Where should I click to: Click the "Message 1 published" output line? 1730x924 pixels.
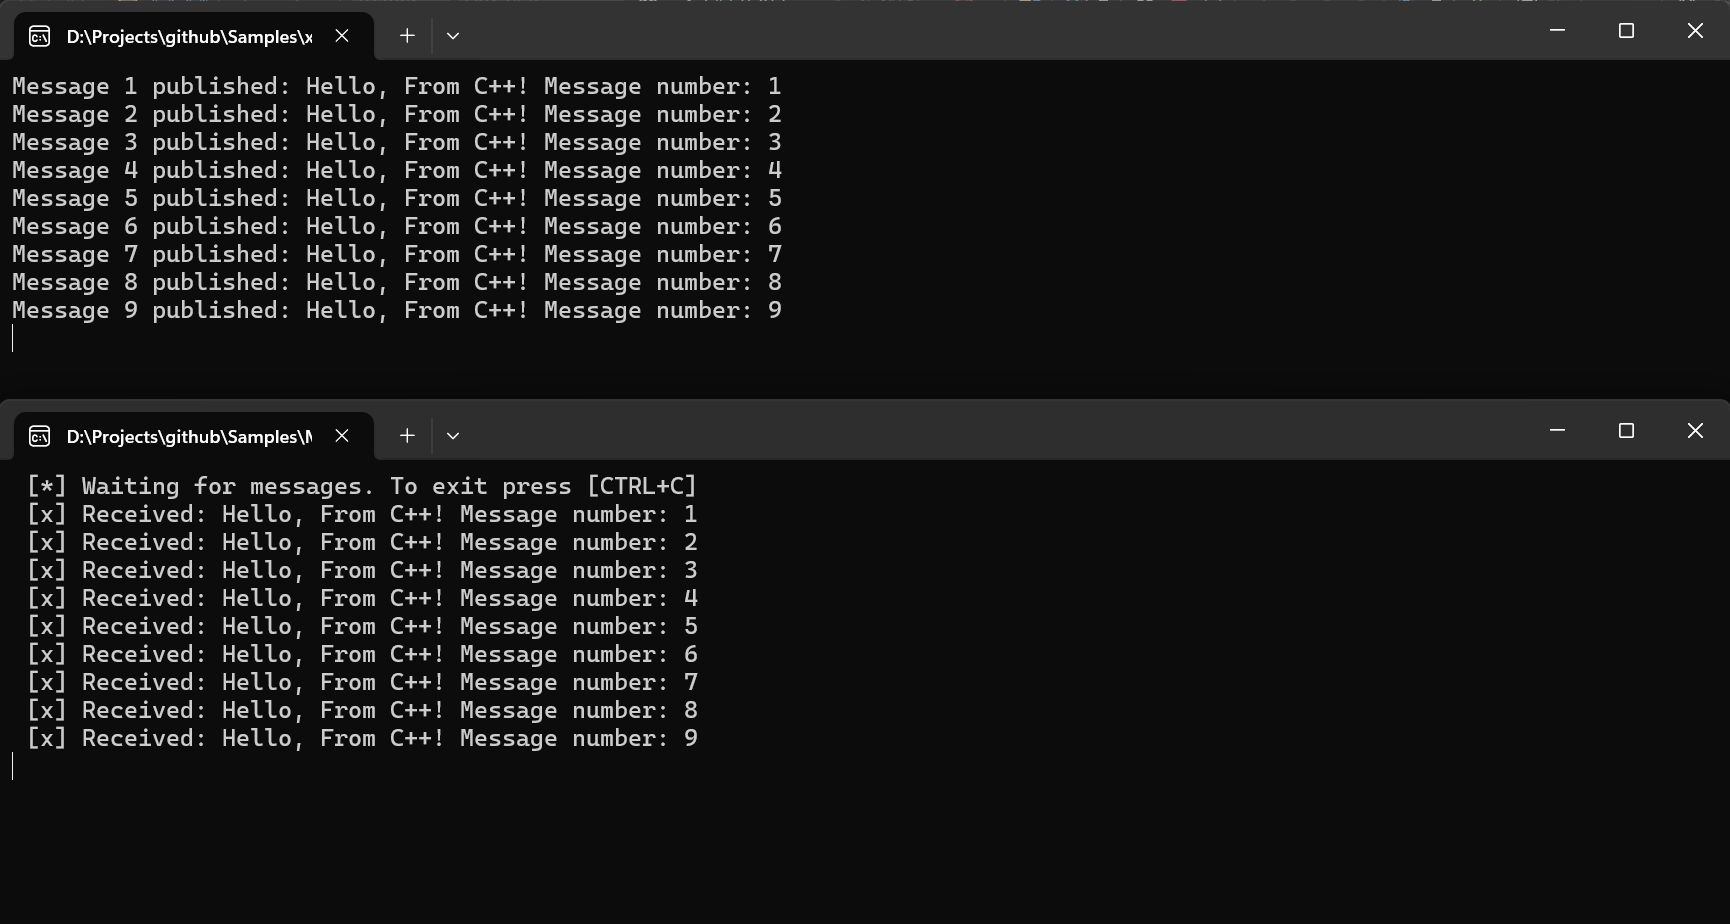396,87
